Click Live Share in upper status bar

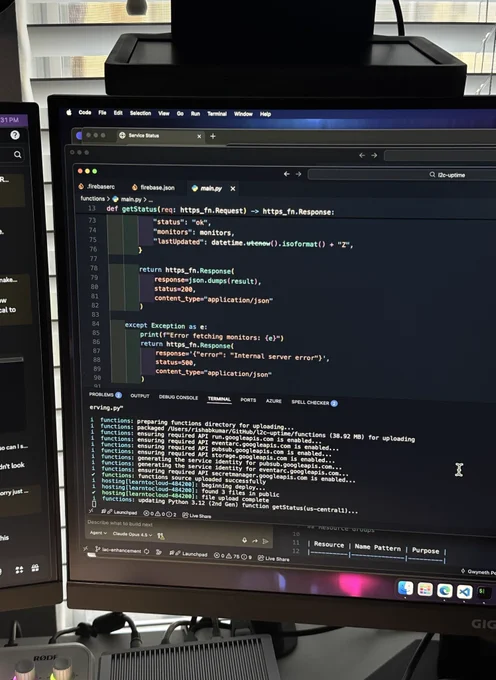197,515
